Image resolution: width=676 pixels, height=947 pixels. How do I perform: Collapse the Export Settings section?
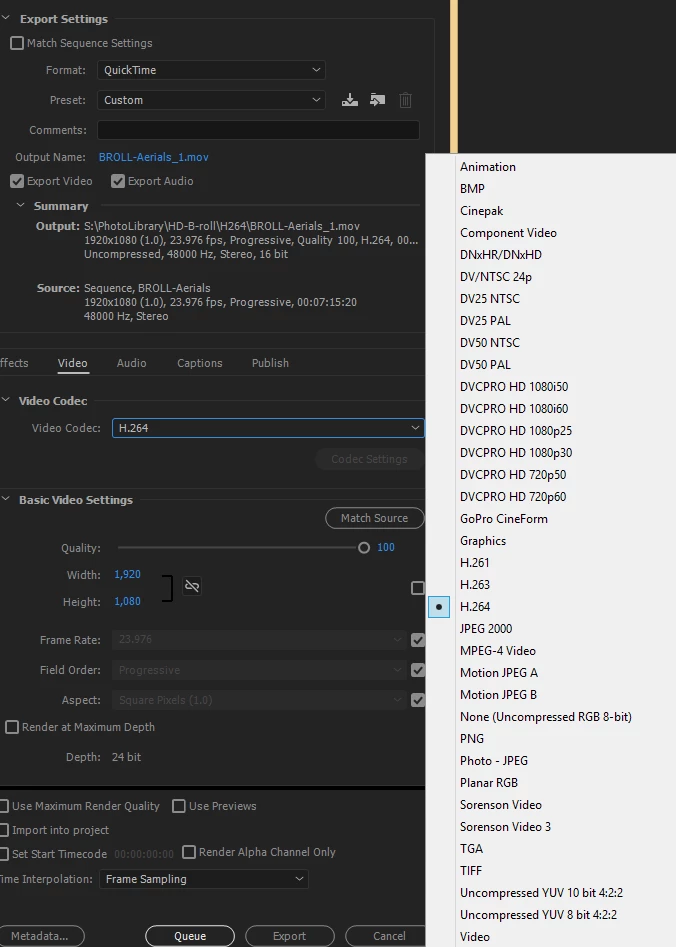click(x=6, y=19)
